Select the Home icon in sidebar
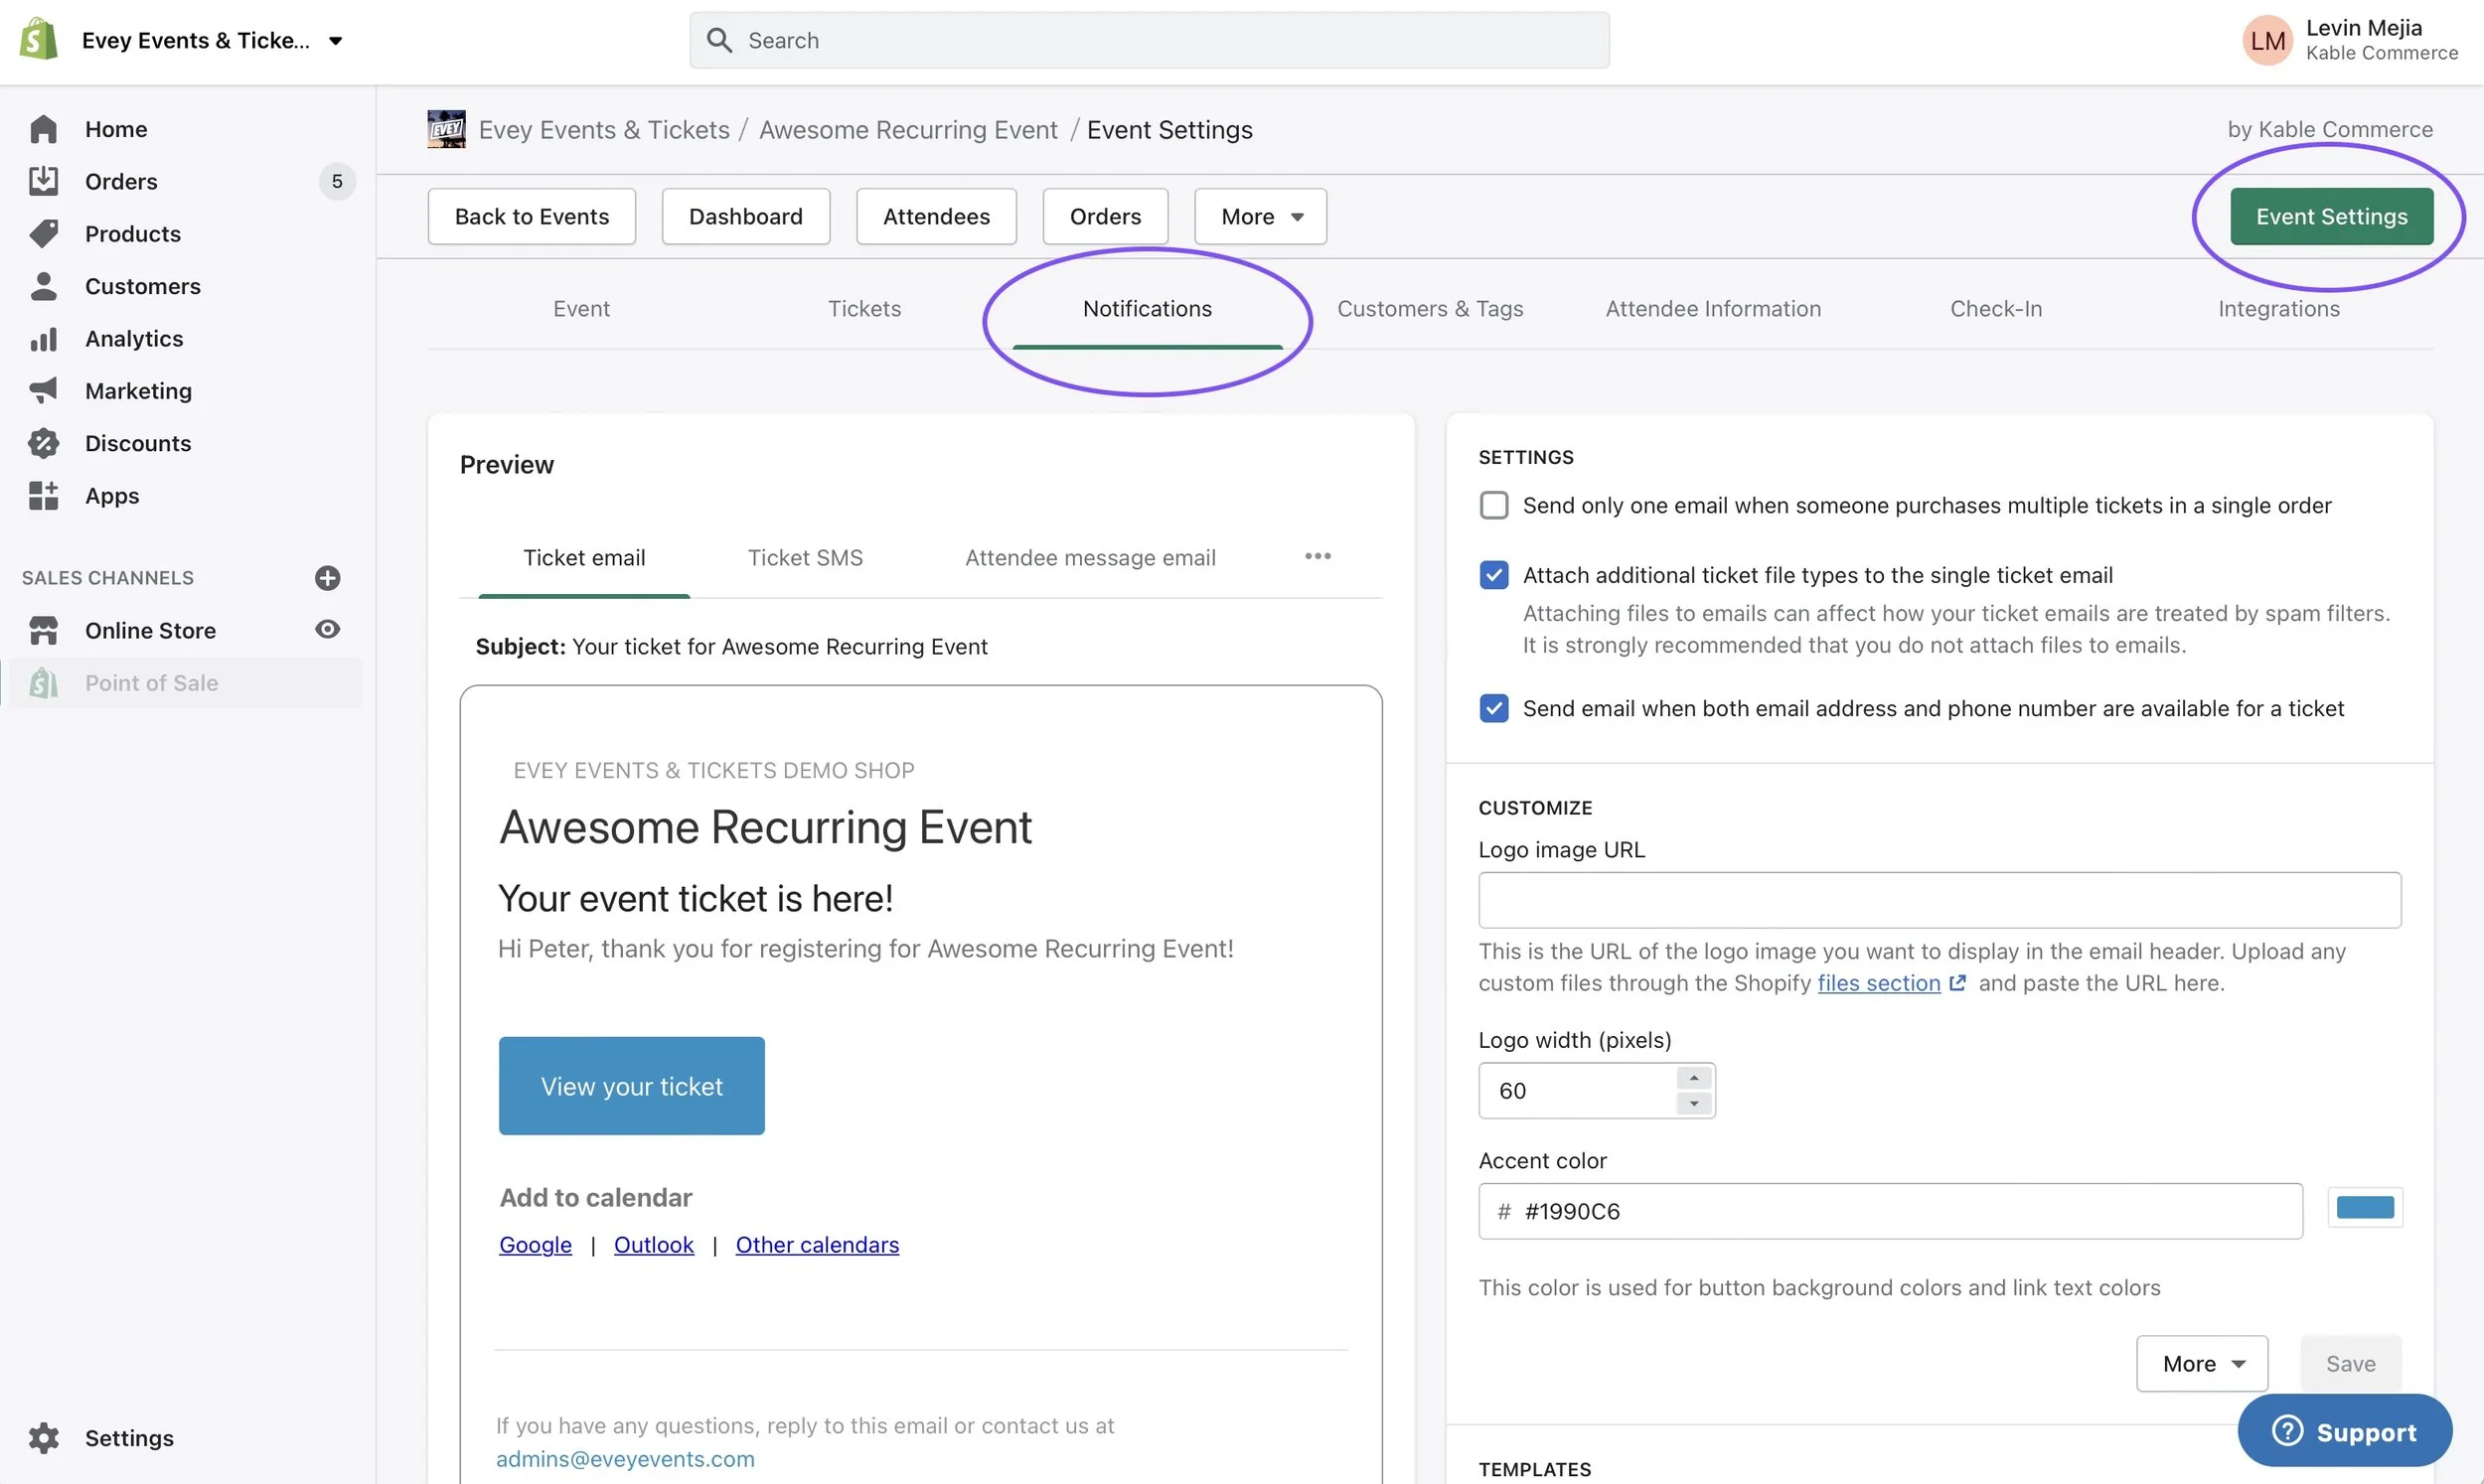The height and width of the screenshot is (1484, 2484). tap(44, 128)
